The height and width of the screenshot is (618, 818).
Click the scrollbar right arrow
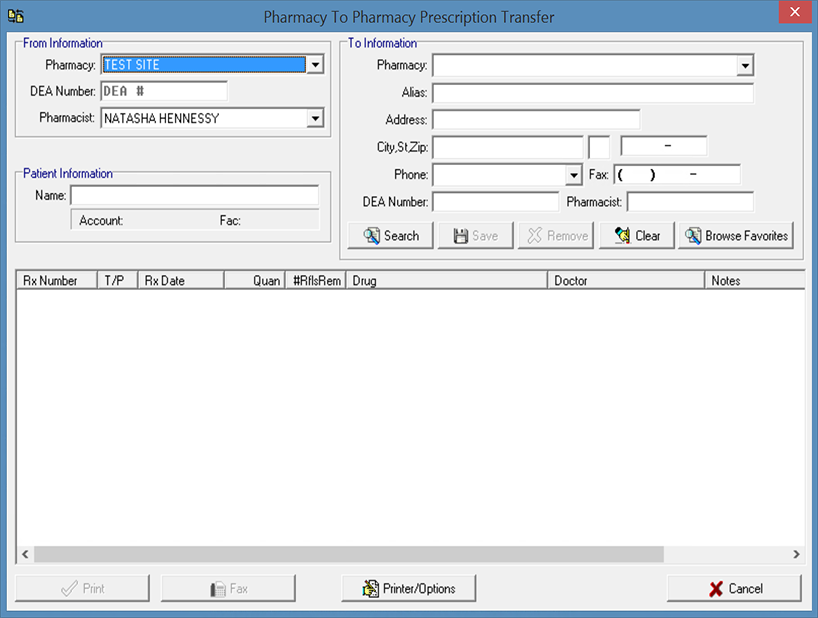tap(796, 554)
